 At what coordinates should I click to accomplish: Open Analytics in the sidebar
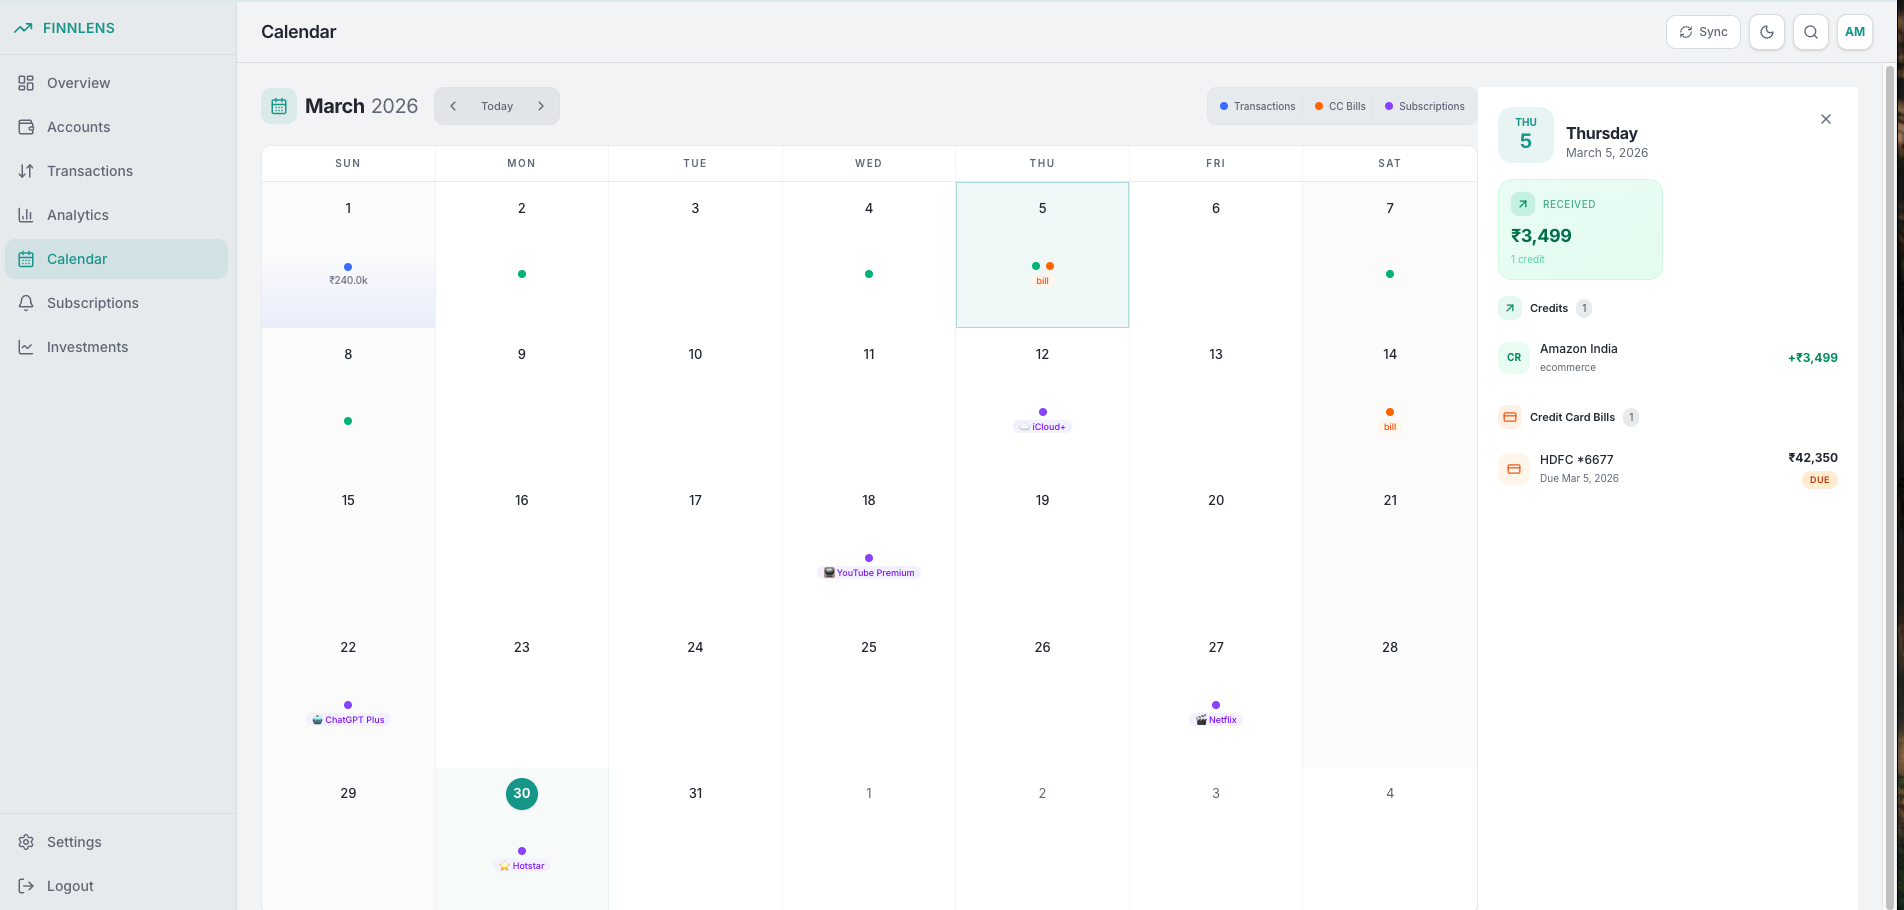[x=116, y=215]
